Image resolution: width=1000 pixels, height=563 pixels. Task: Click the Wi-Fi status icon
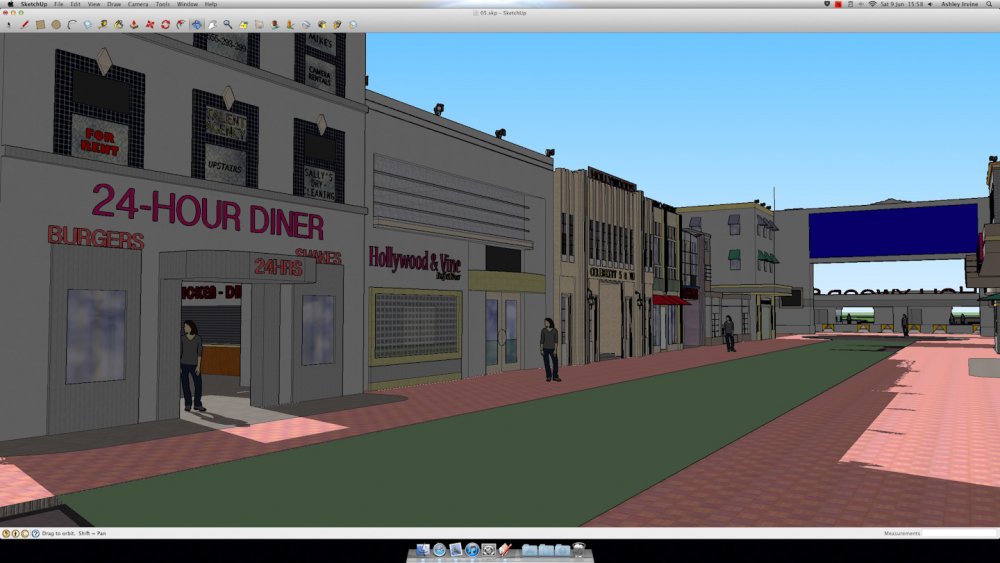click(x=872, y=4)
